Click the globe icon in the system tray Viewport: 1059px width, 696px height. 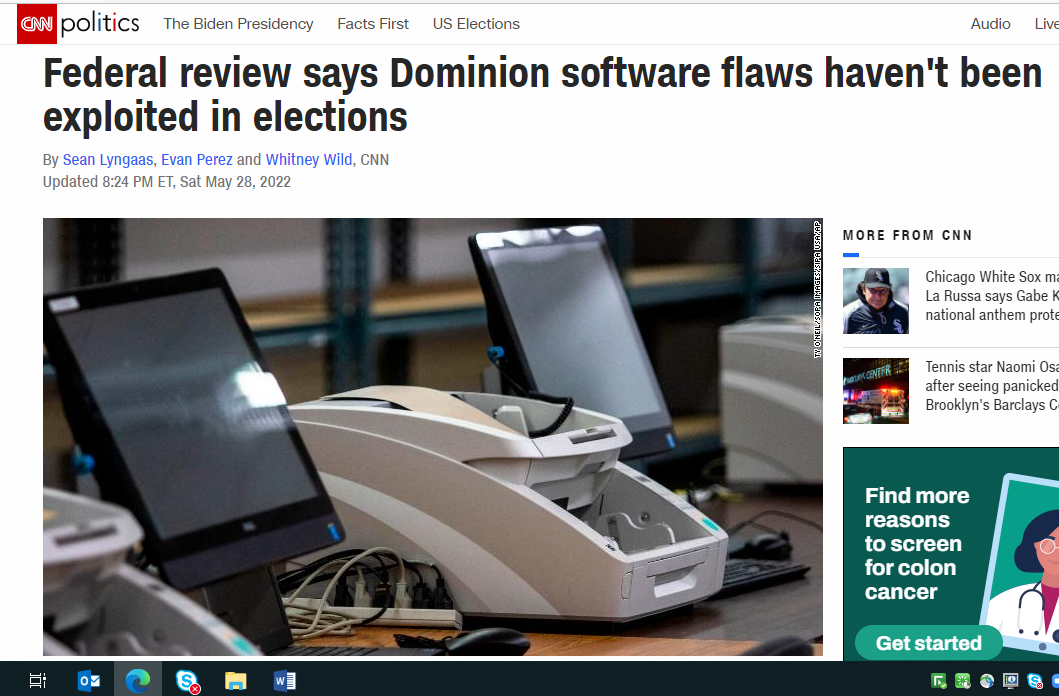(x=987, y=680)
